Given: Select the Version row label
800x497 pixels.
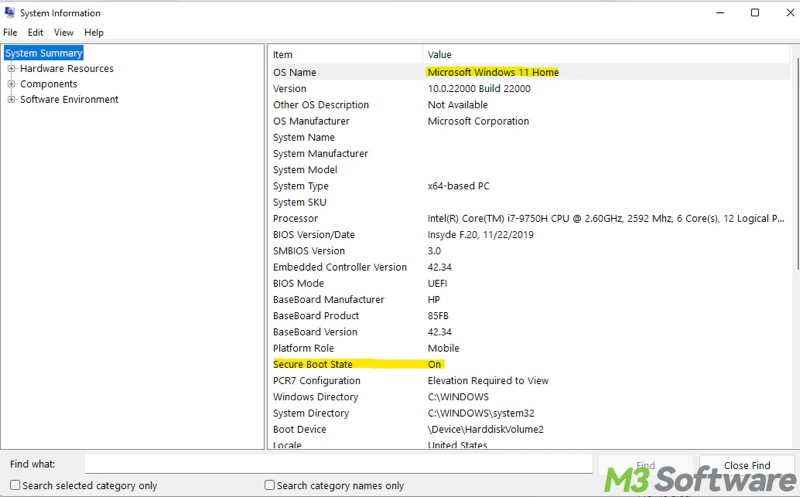Looking at the screenshot, I should coord(290,89).
